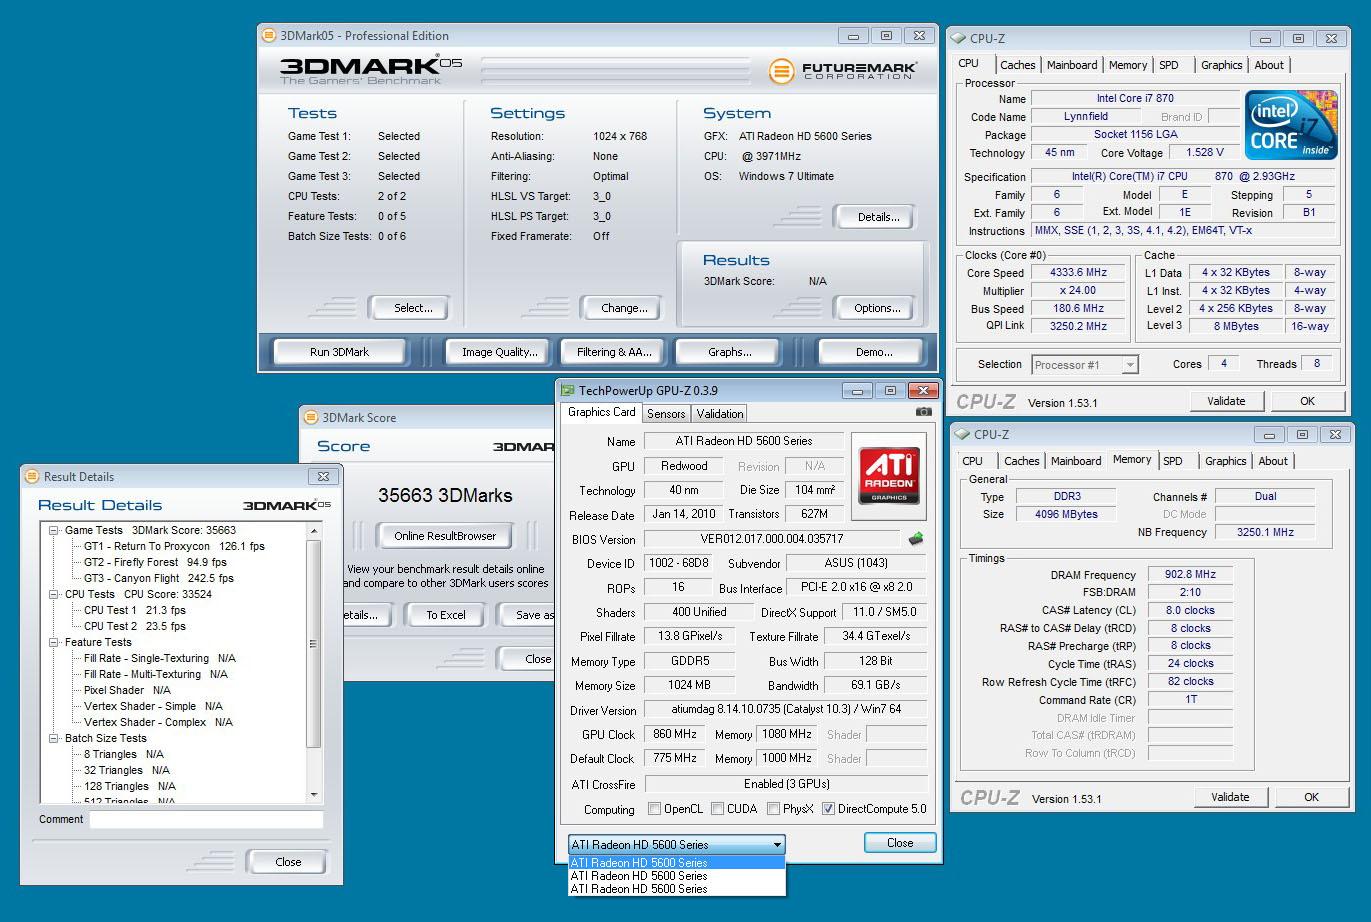Click the To Excel button
The width and height of the screenshot is (1371, 922).
pos(446,615)
